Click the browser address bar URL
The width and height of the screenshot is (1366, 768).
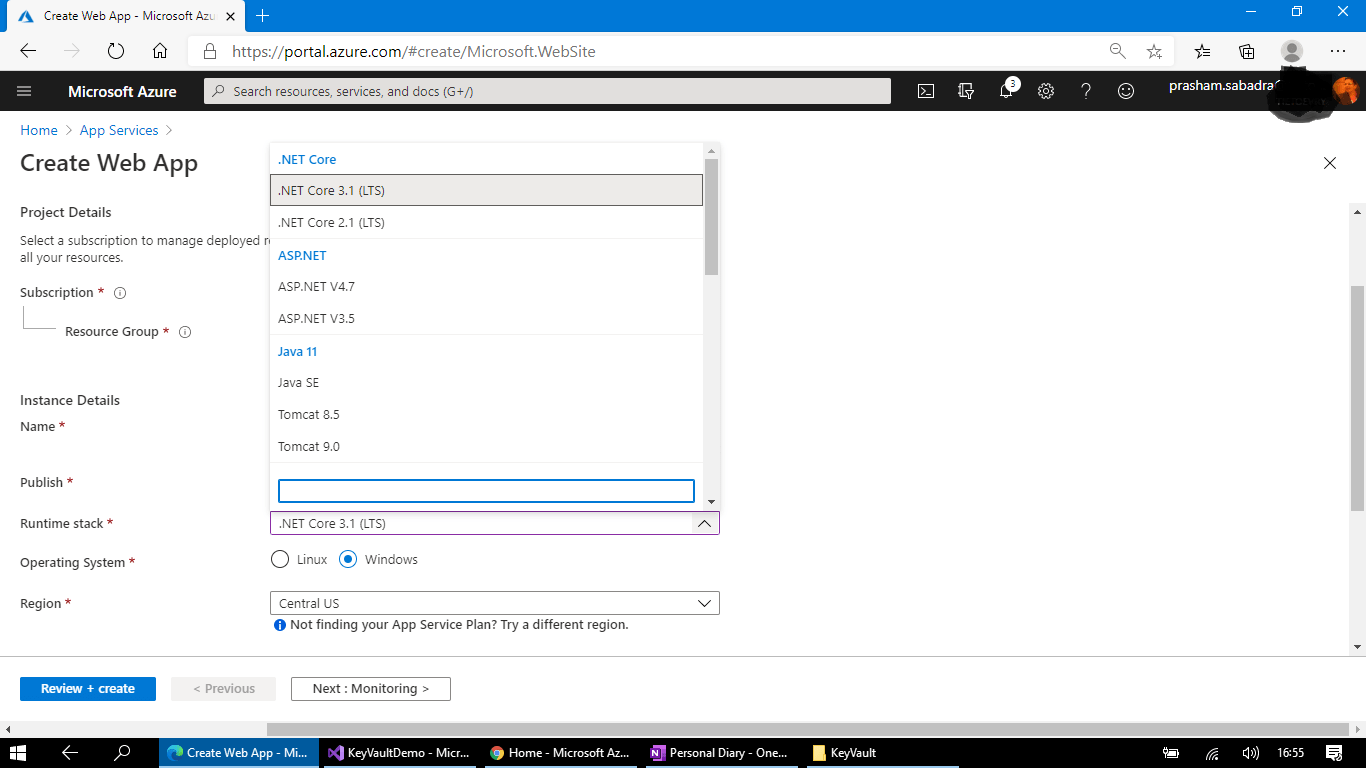[414, 51]
